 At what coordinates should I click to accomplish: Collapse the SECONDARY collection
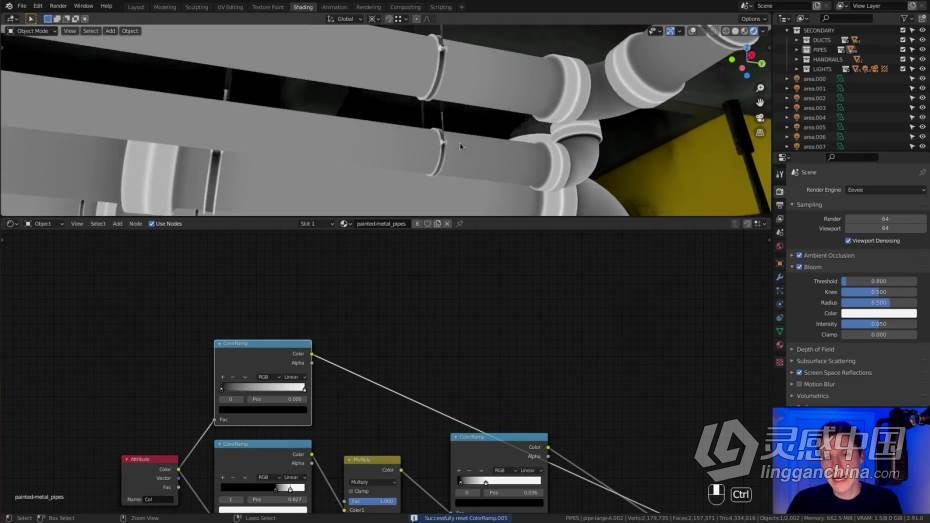(x=788, y=30)
